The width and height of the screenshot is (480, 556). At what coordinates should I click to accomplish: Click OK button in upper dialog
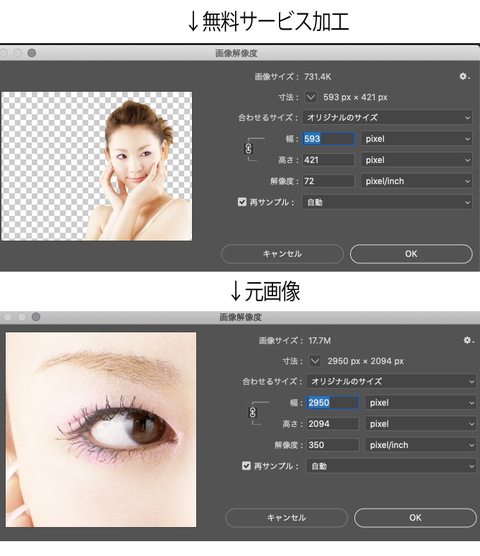click(411, 254)
